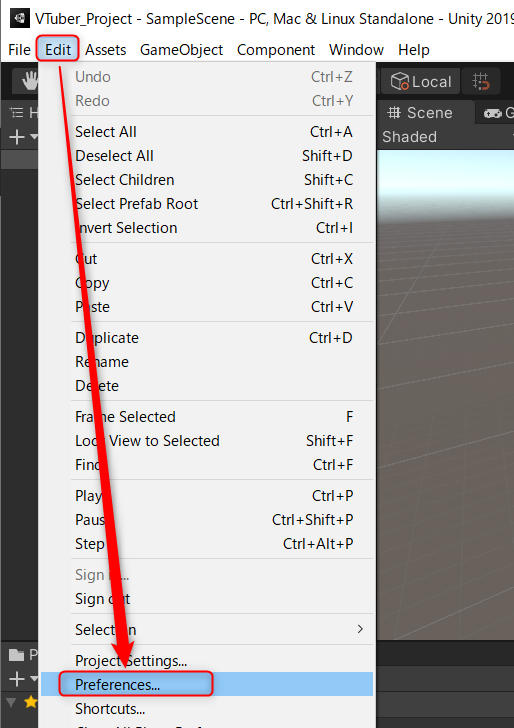Click the Hierarchy plus create button
Image resolution: width=514 pixels, height=728 pixels.
coord(23,137)
